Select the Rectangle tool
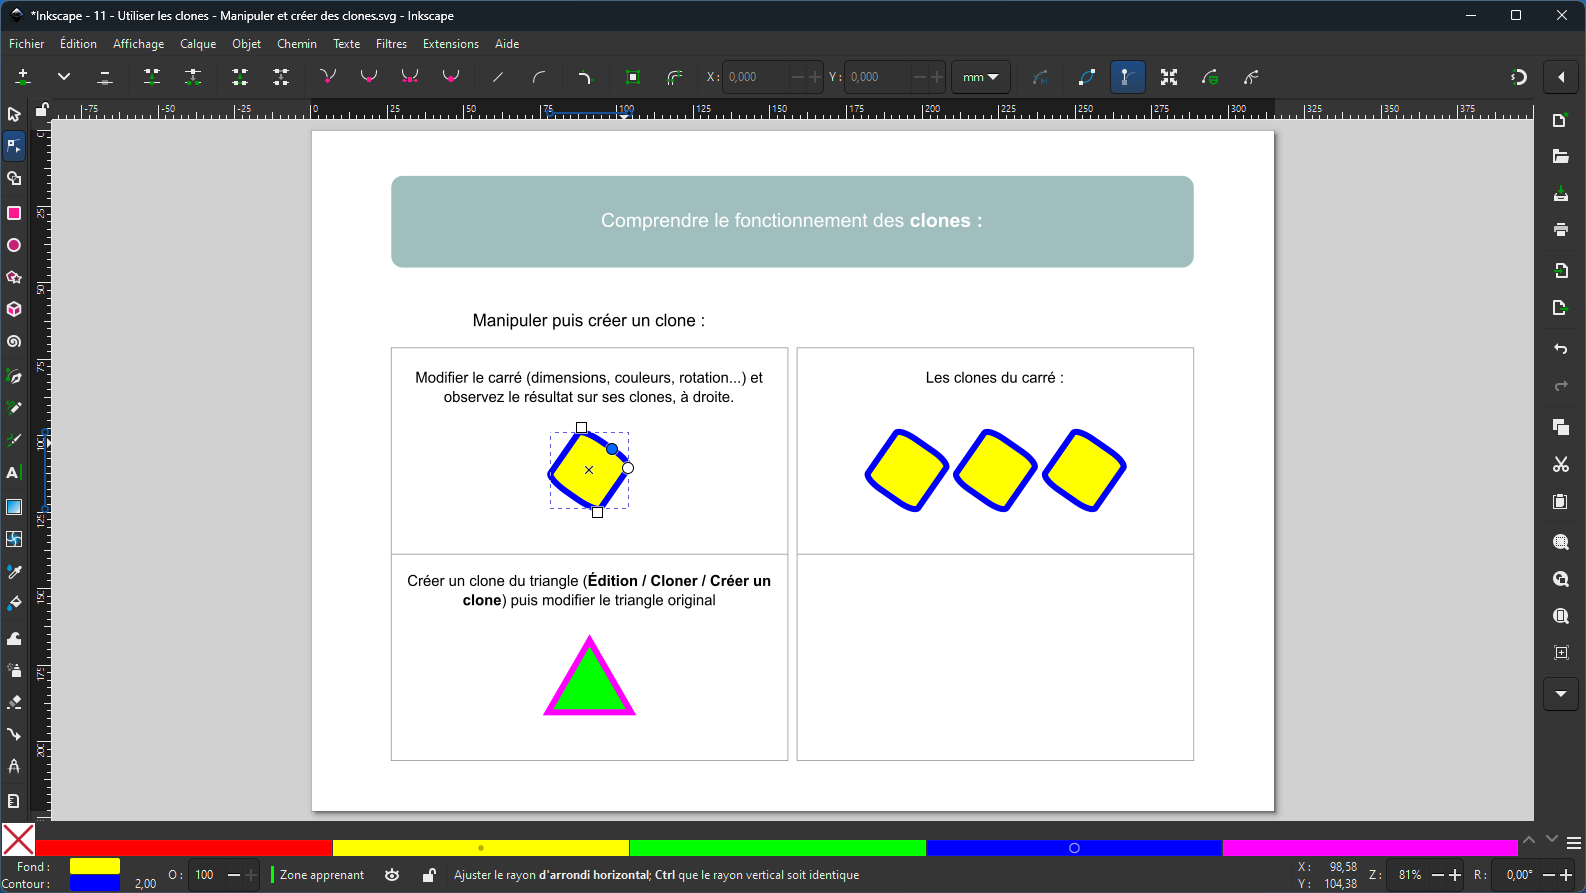 pyautogui.click(x=14, y=213)
